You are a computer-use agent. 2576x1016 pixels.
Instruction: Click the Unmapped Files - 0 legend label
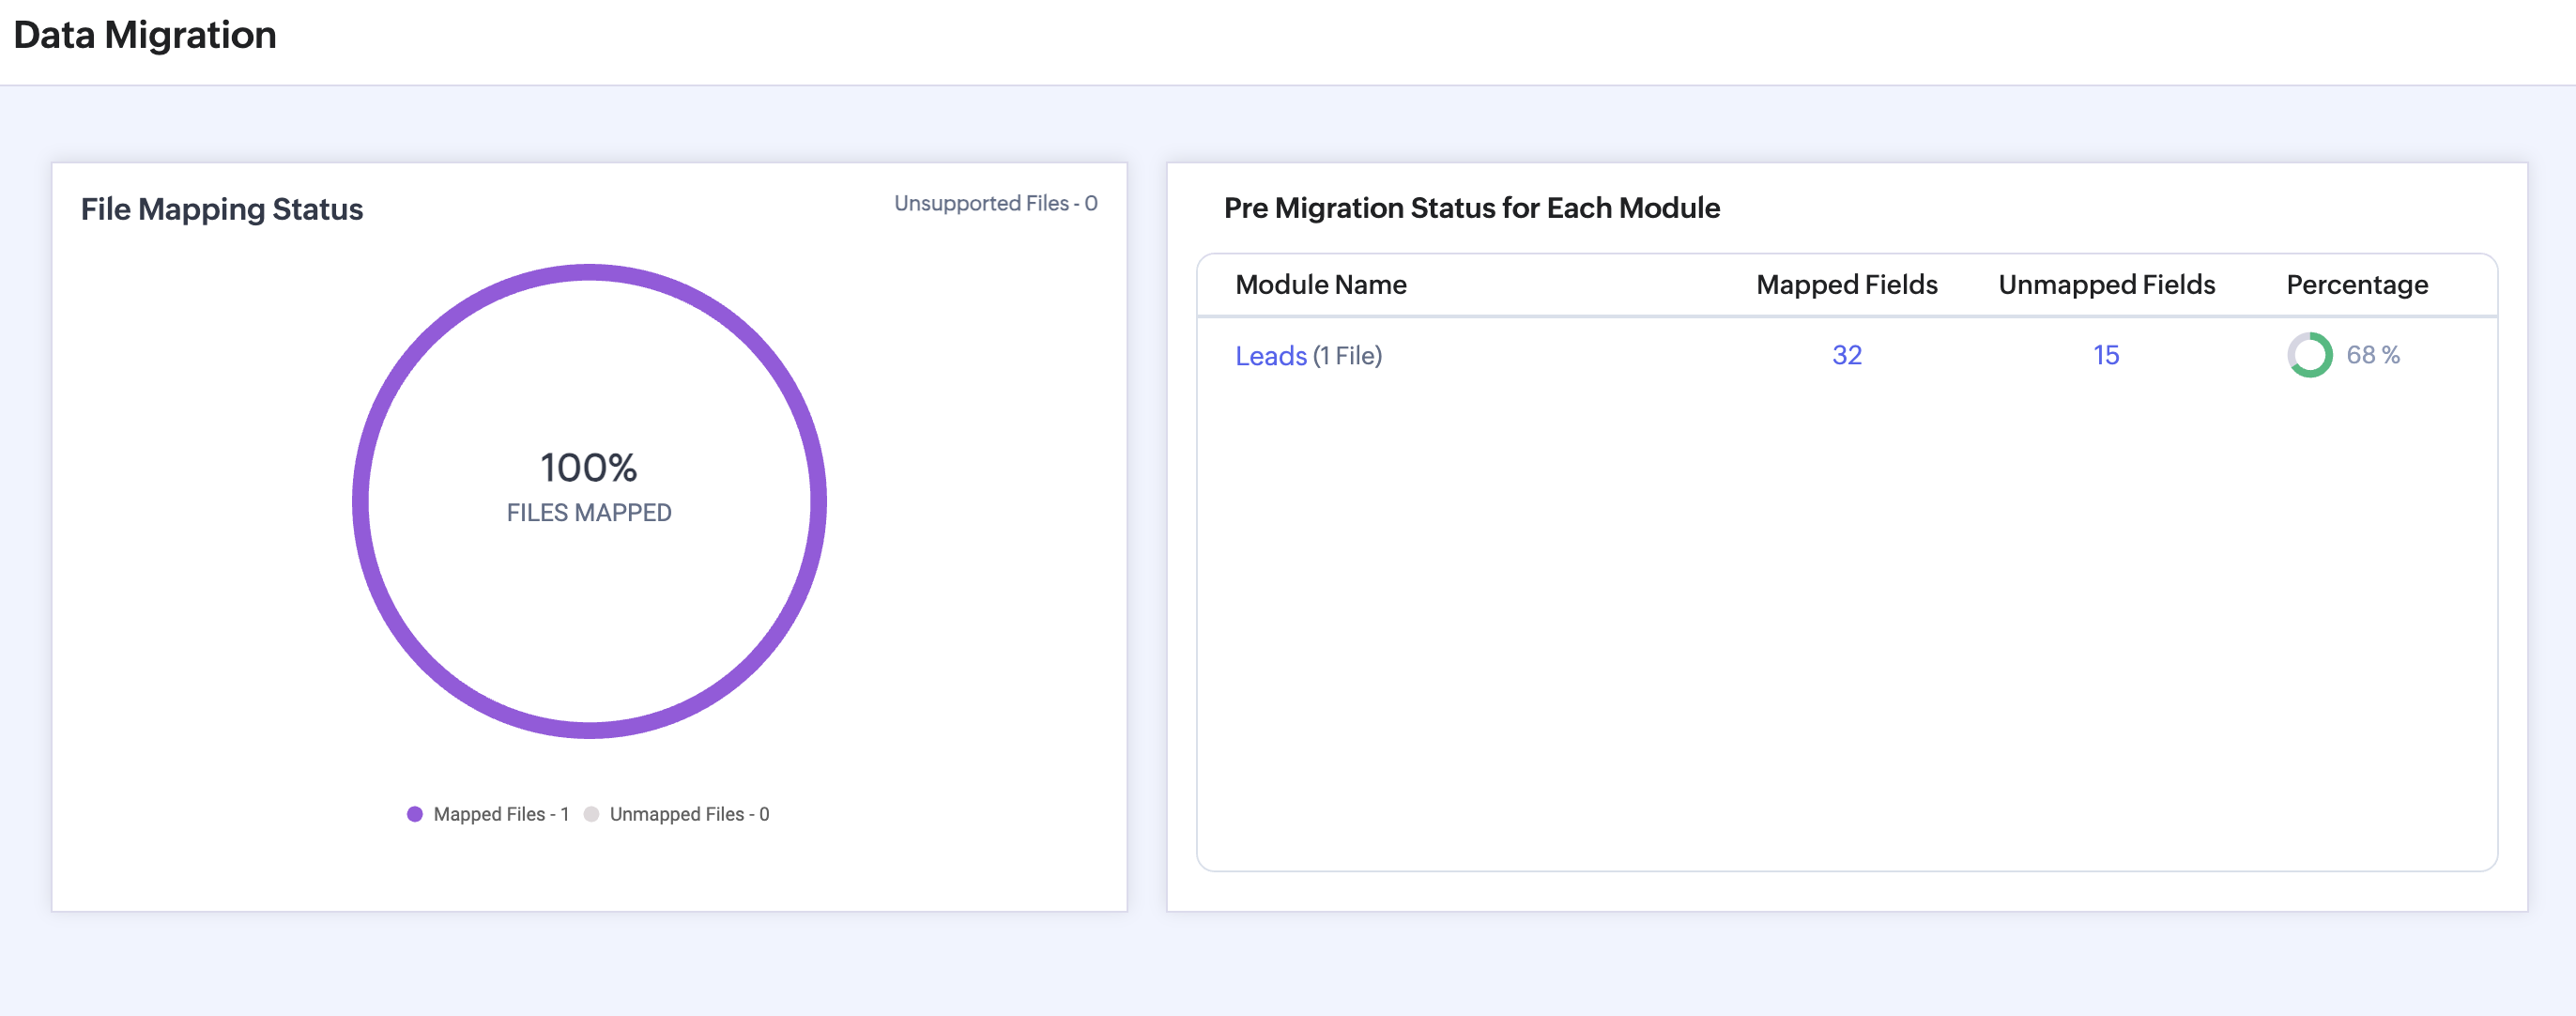[x=689, y=814]
